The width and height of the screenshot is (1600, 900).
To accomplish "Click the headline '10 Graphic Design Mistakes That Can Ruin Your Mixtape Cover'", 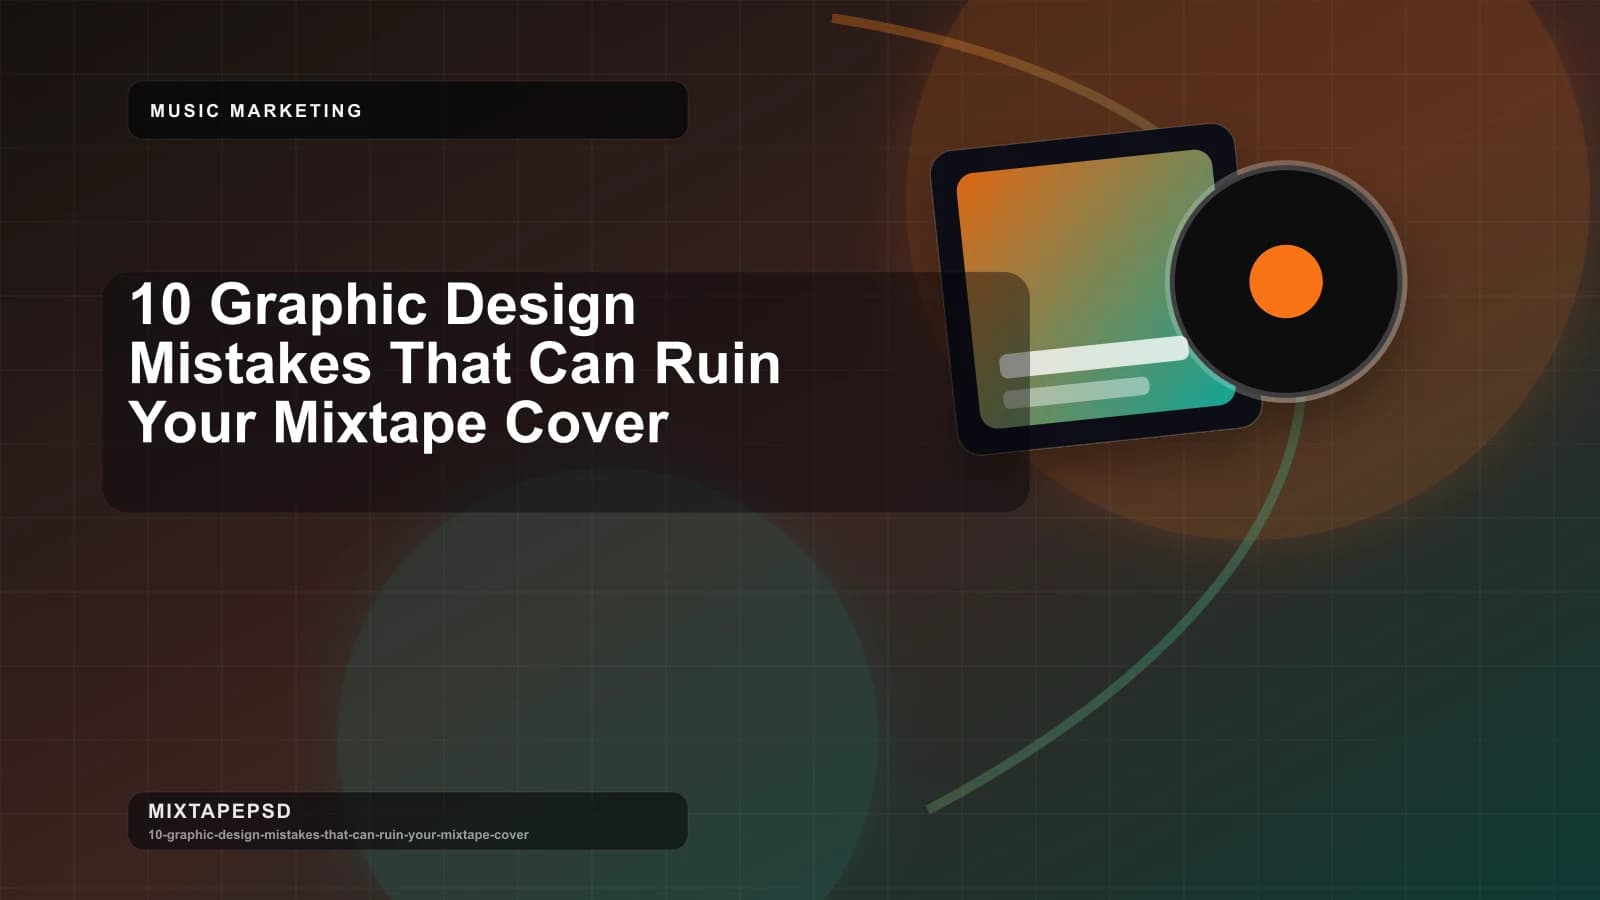I will click(x=455, y=363).
